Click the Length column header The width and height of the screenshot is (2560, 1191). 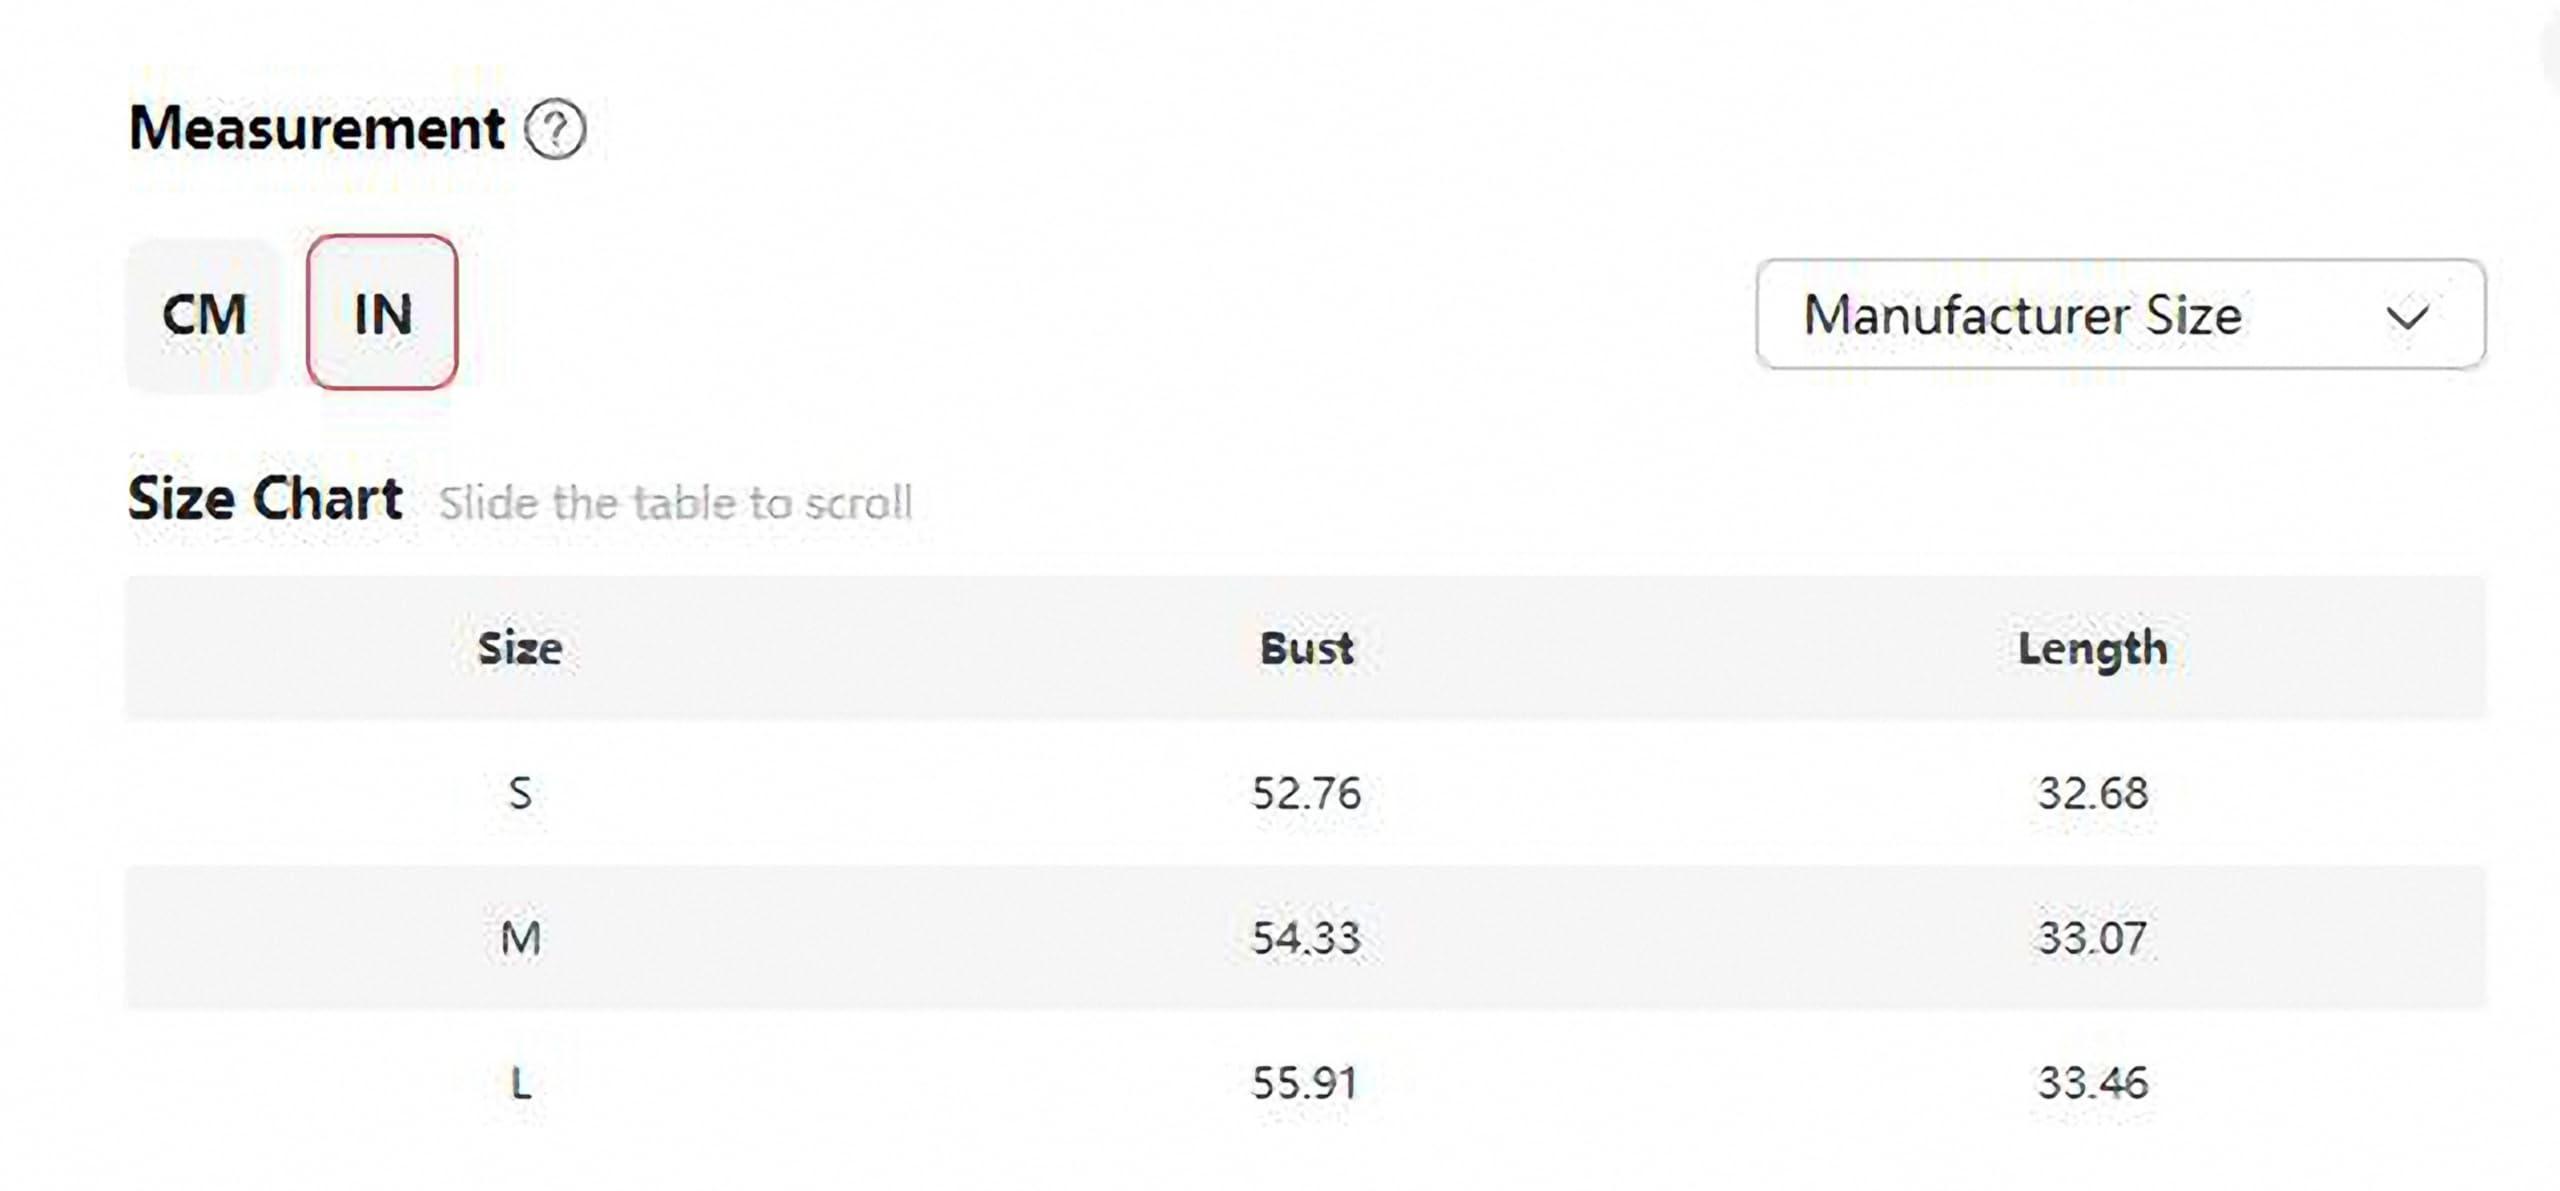tap(2092, 649)
